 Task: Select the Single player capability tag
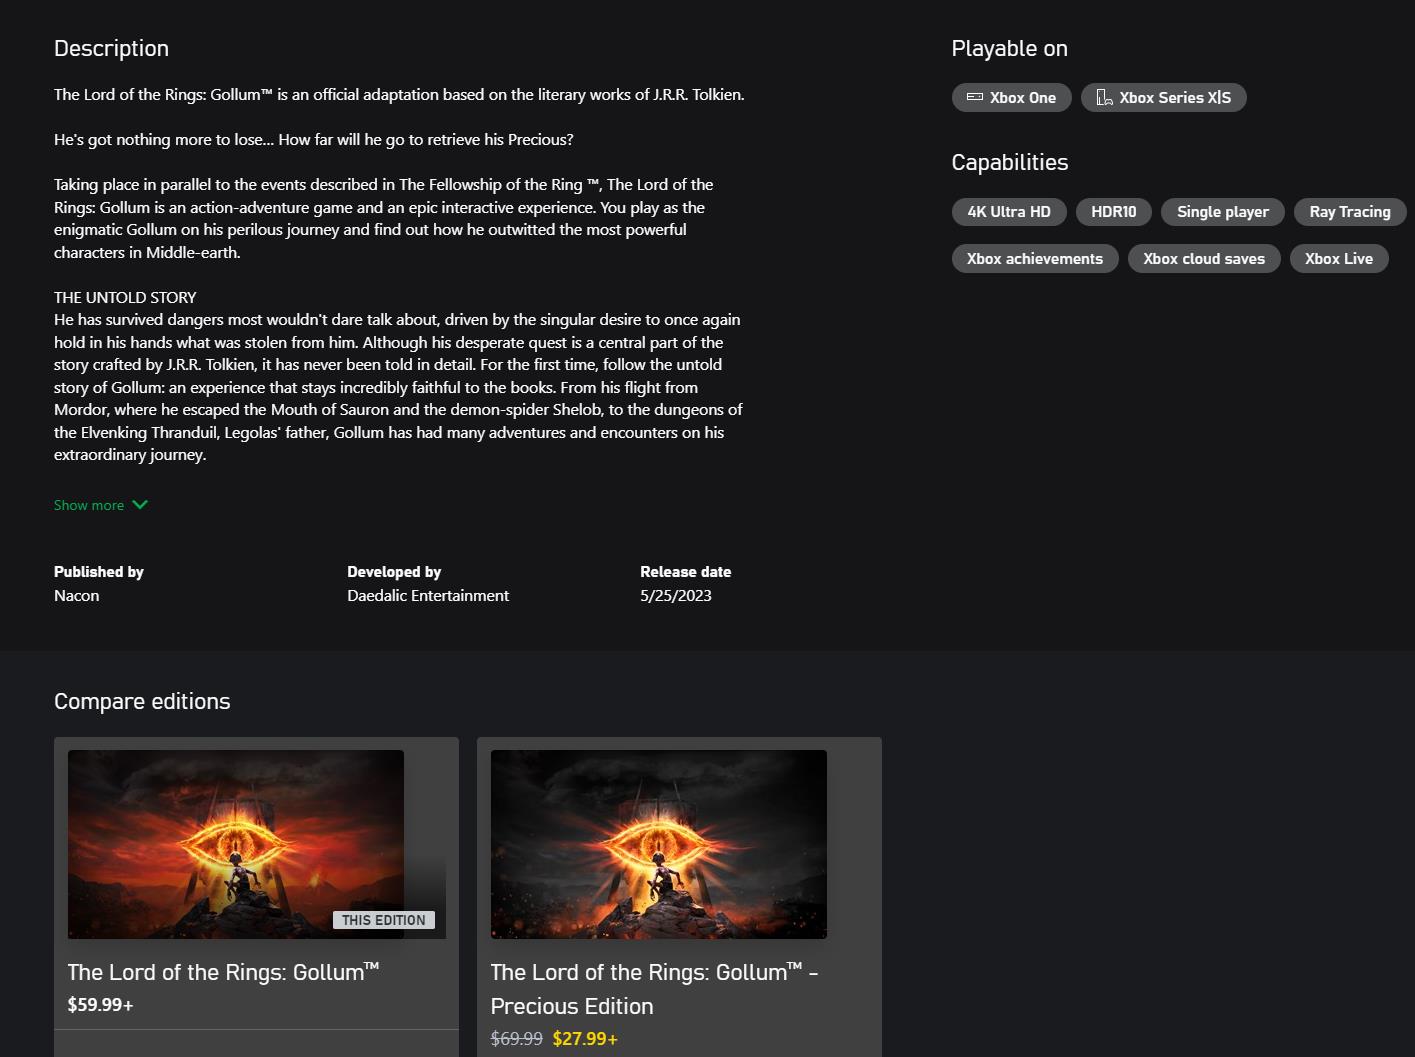(x=1223, y=212)
